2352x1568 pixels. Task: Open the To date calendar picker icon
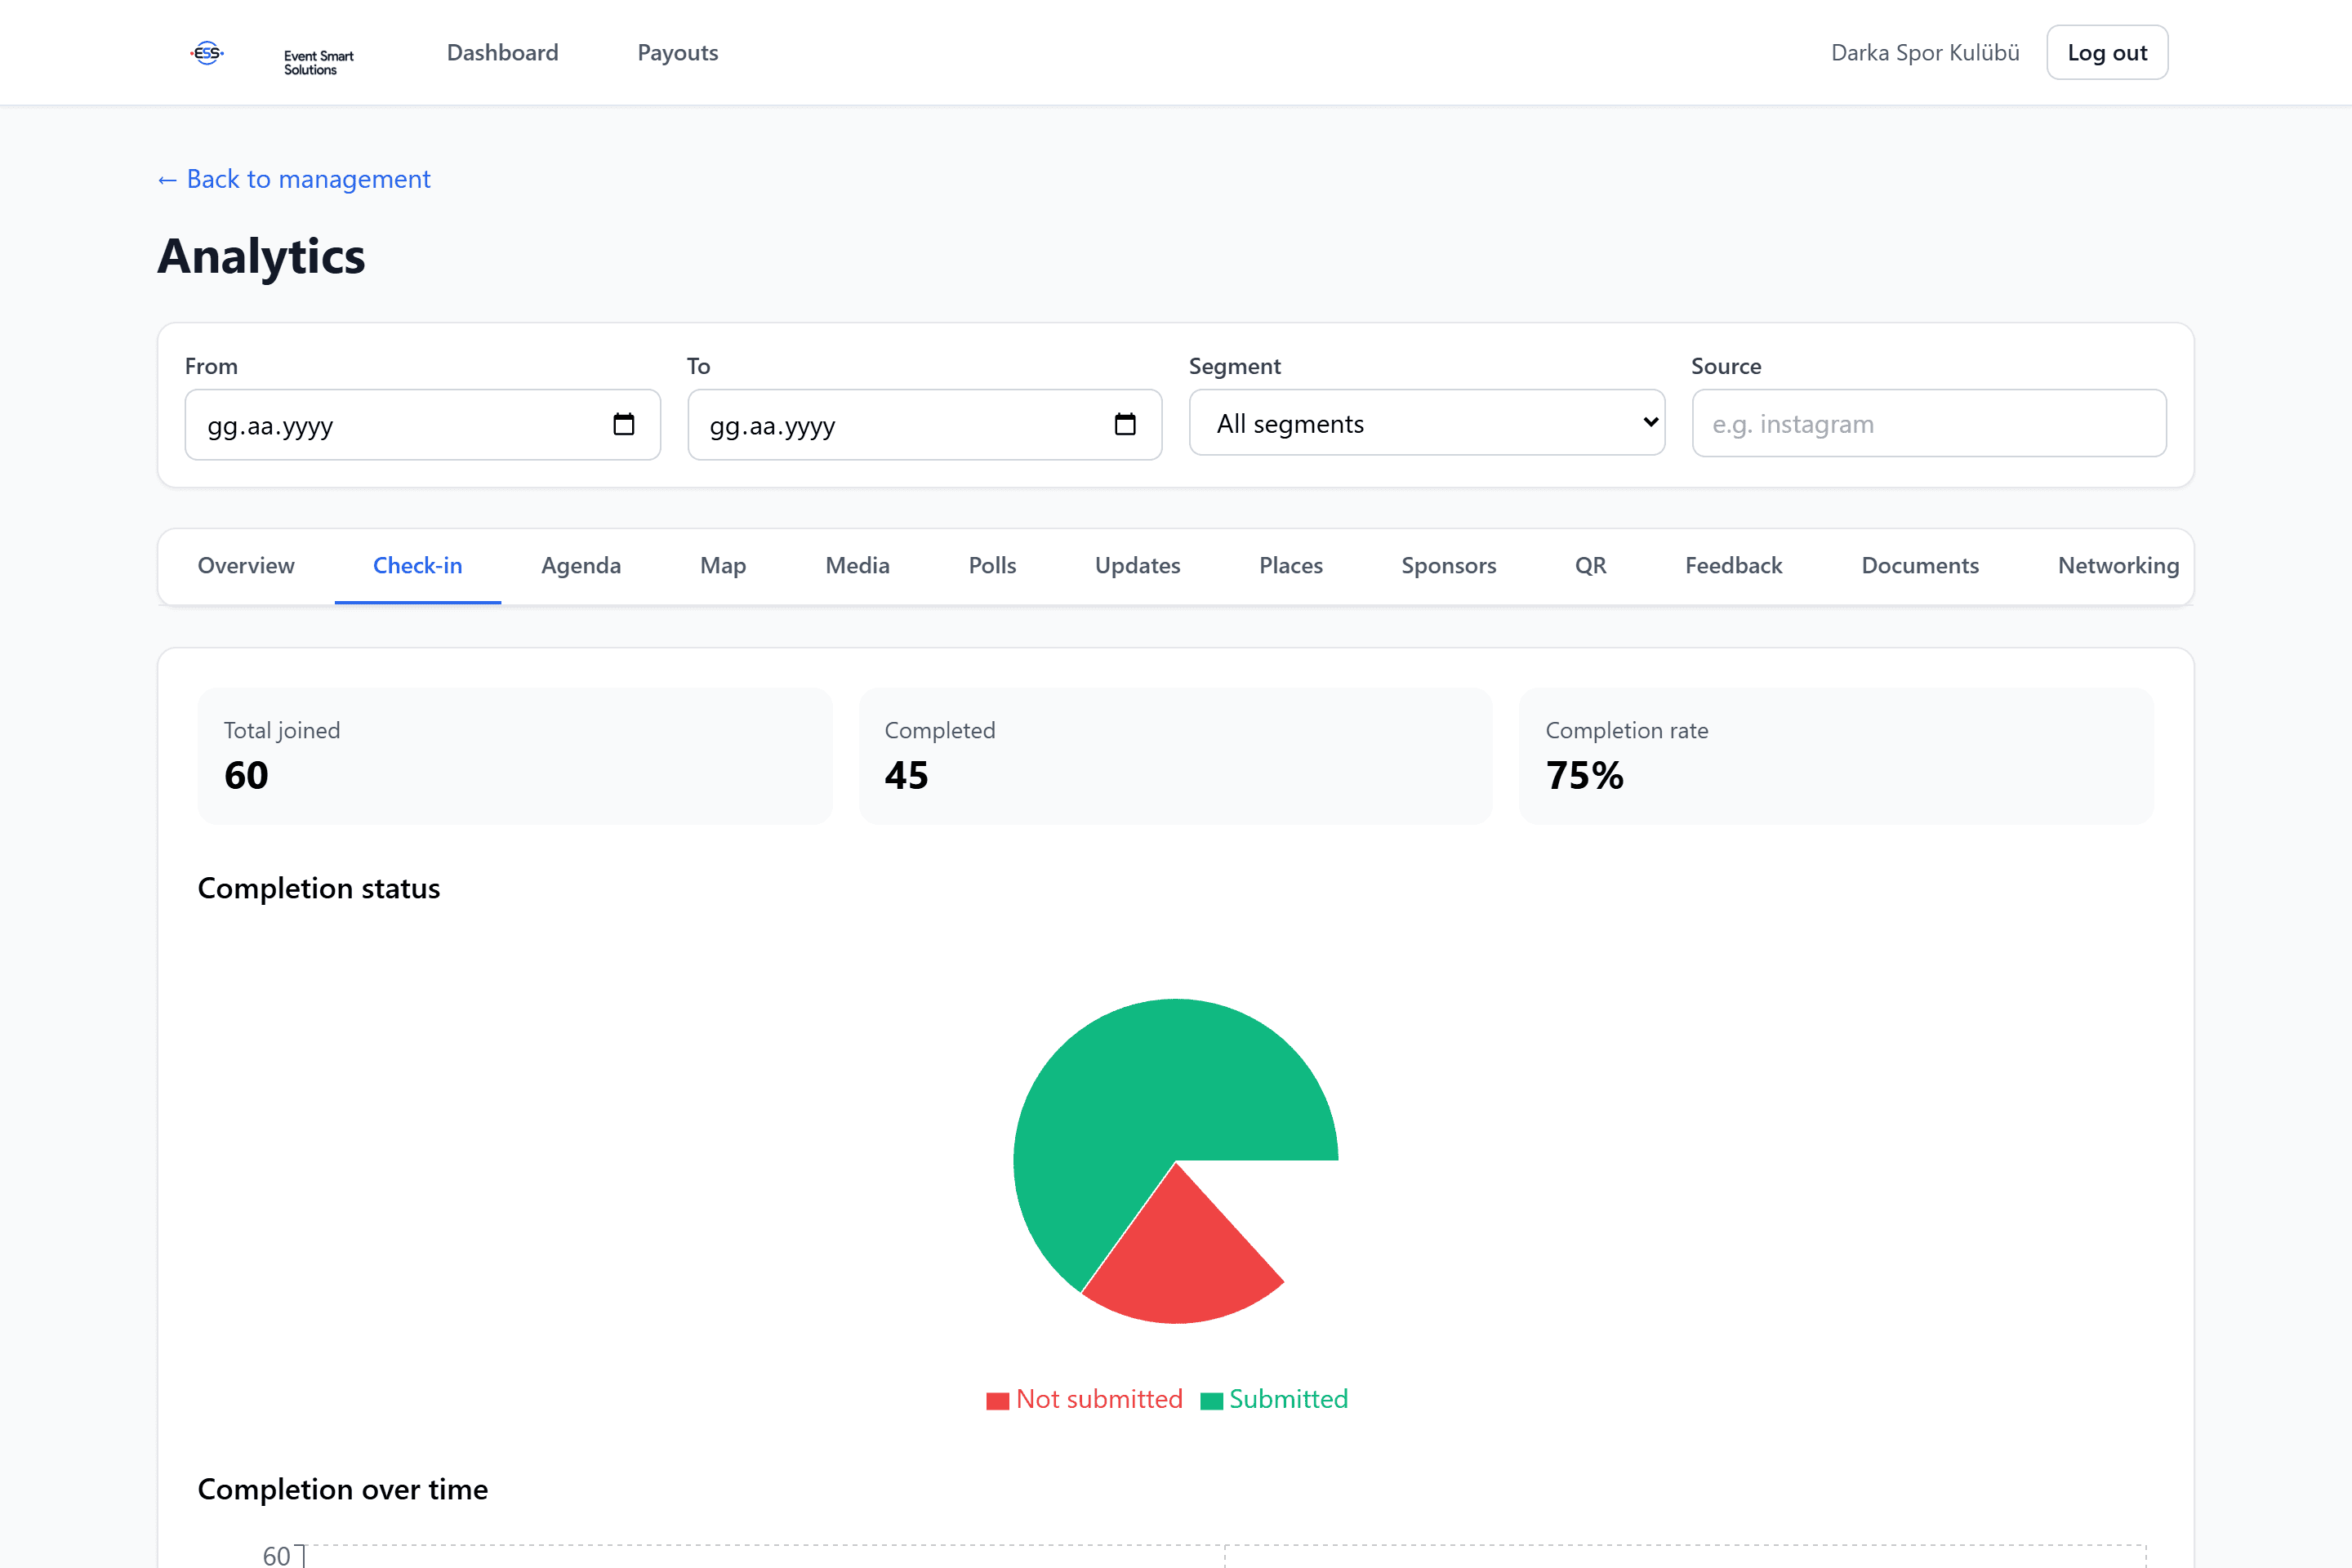click(x=1125, y=424)
